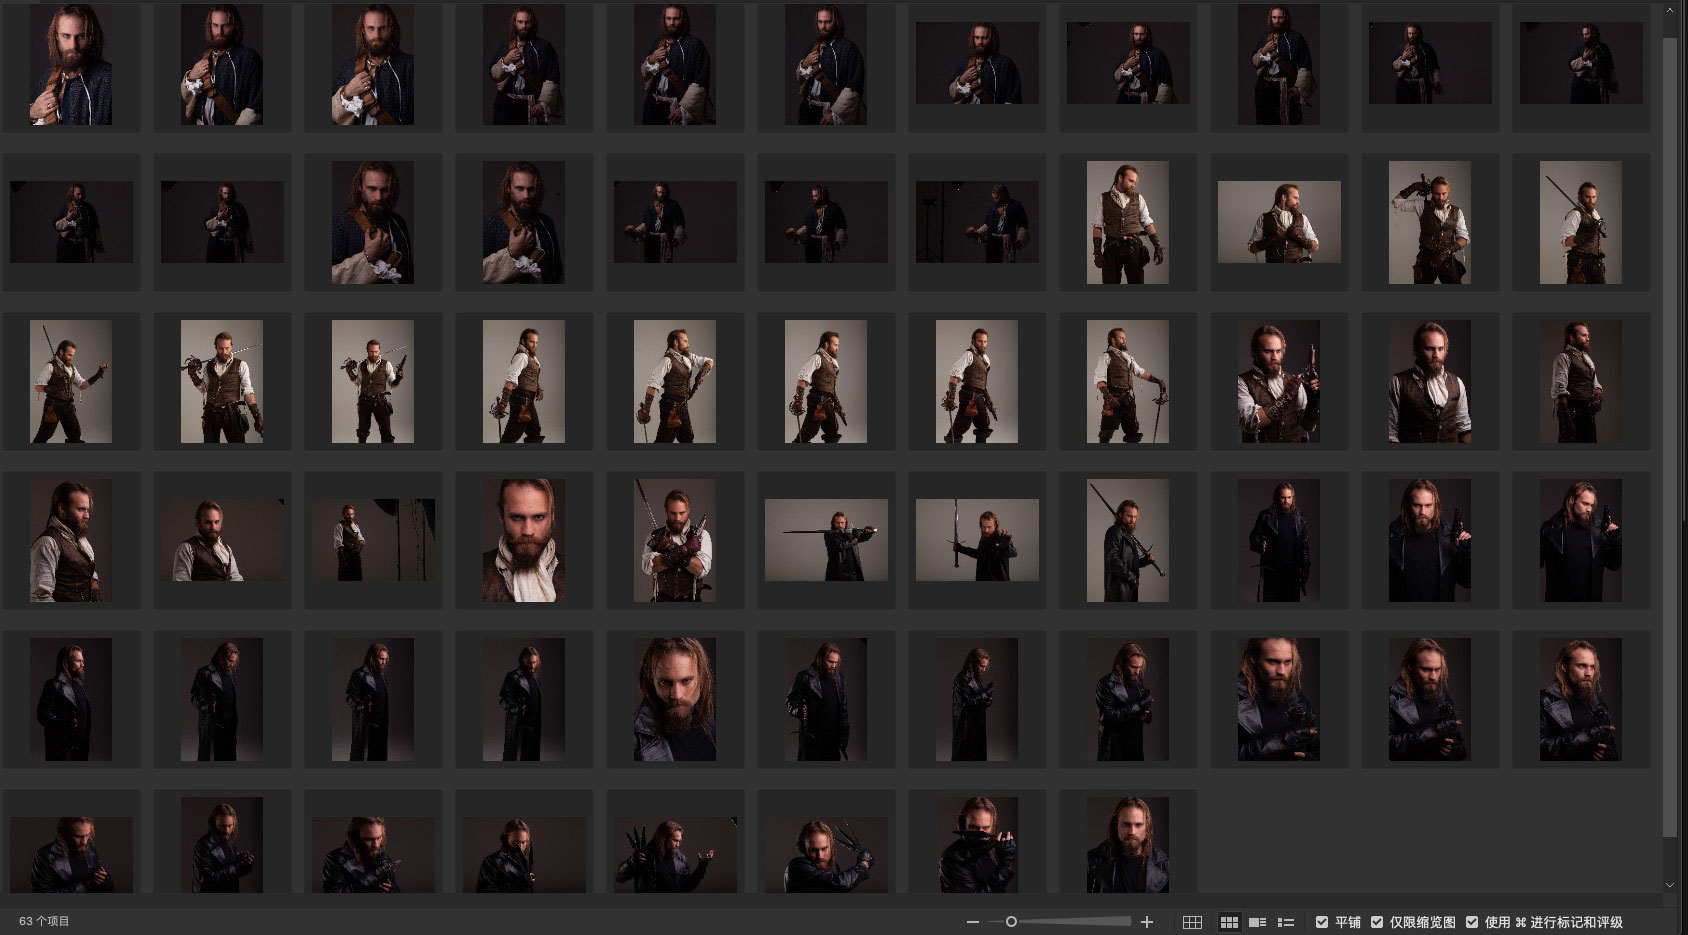Click the grid lock view icon
1688x935 pixels.
coord(1192,922)
